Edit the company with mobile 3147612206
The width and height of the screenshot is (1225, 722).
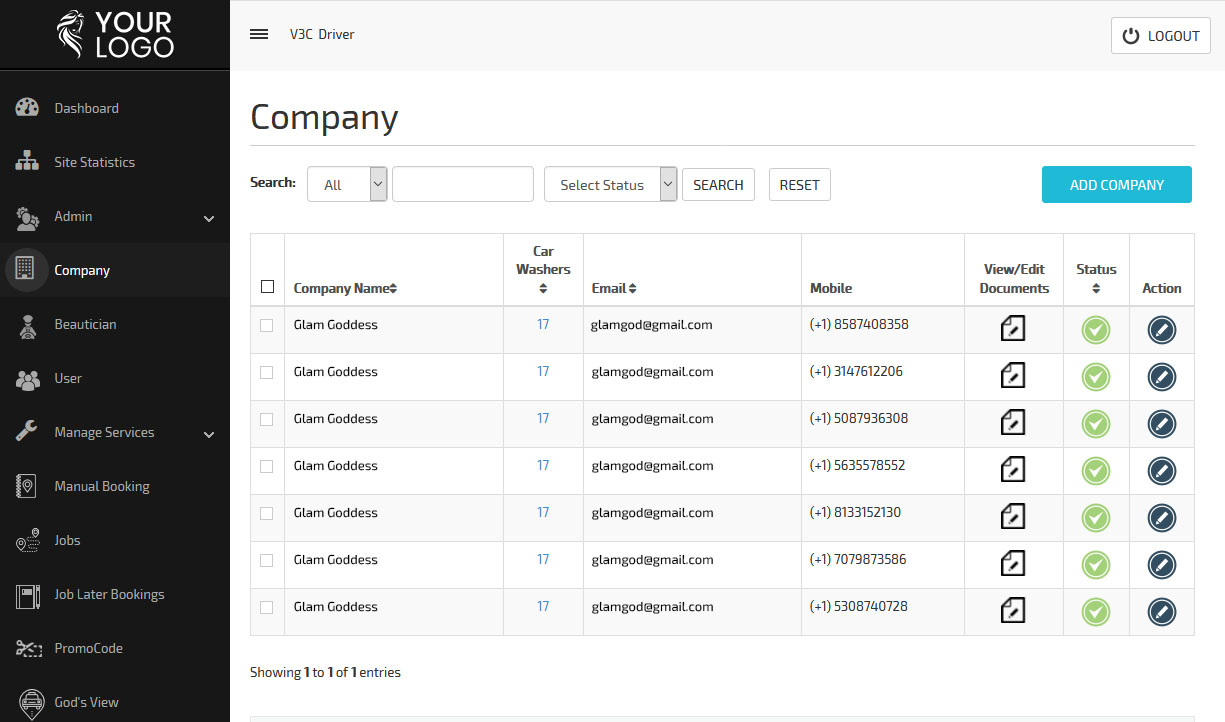[x=1162, y=377]
